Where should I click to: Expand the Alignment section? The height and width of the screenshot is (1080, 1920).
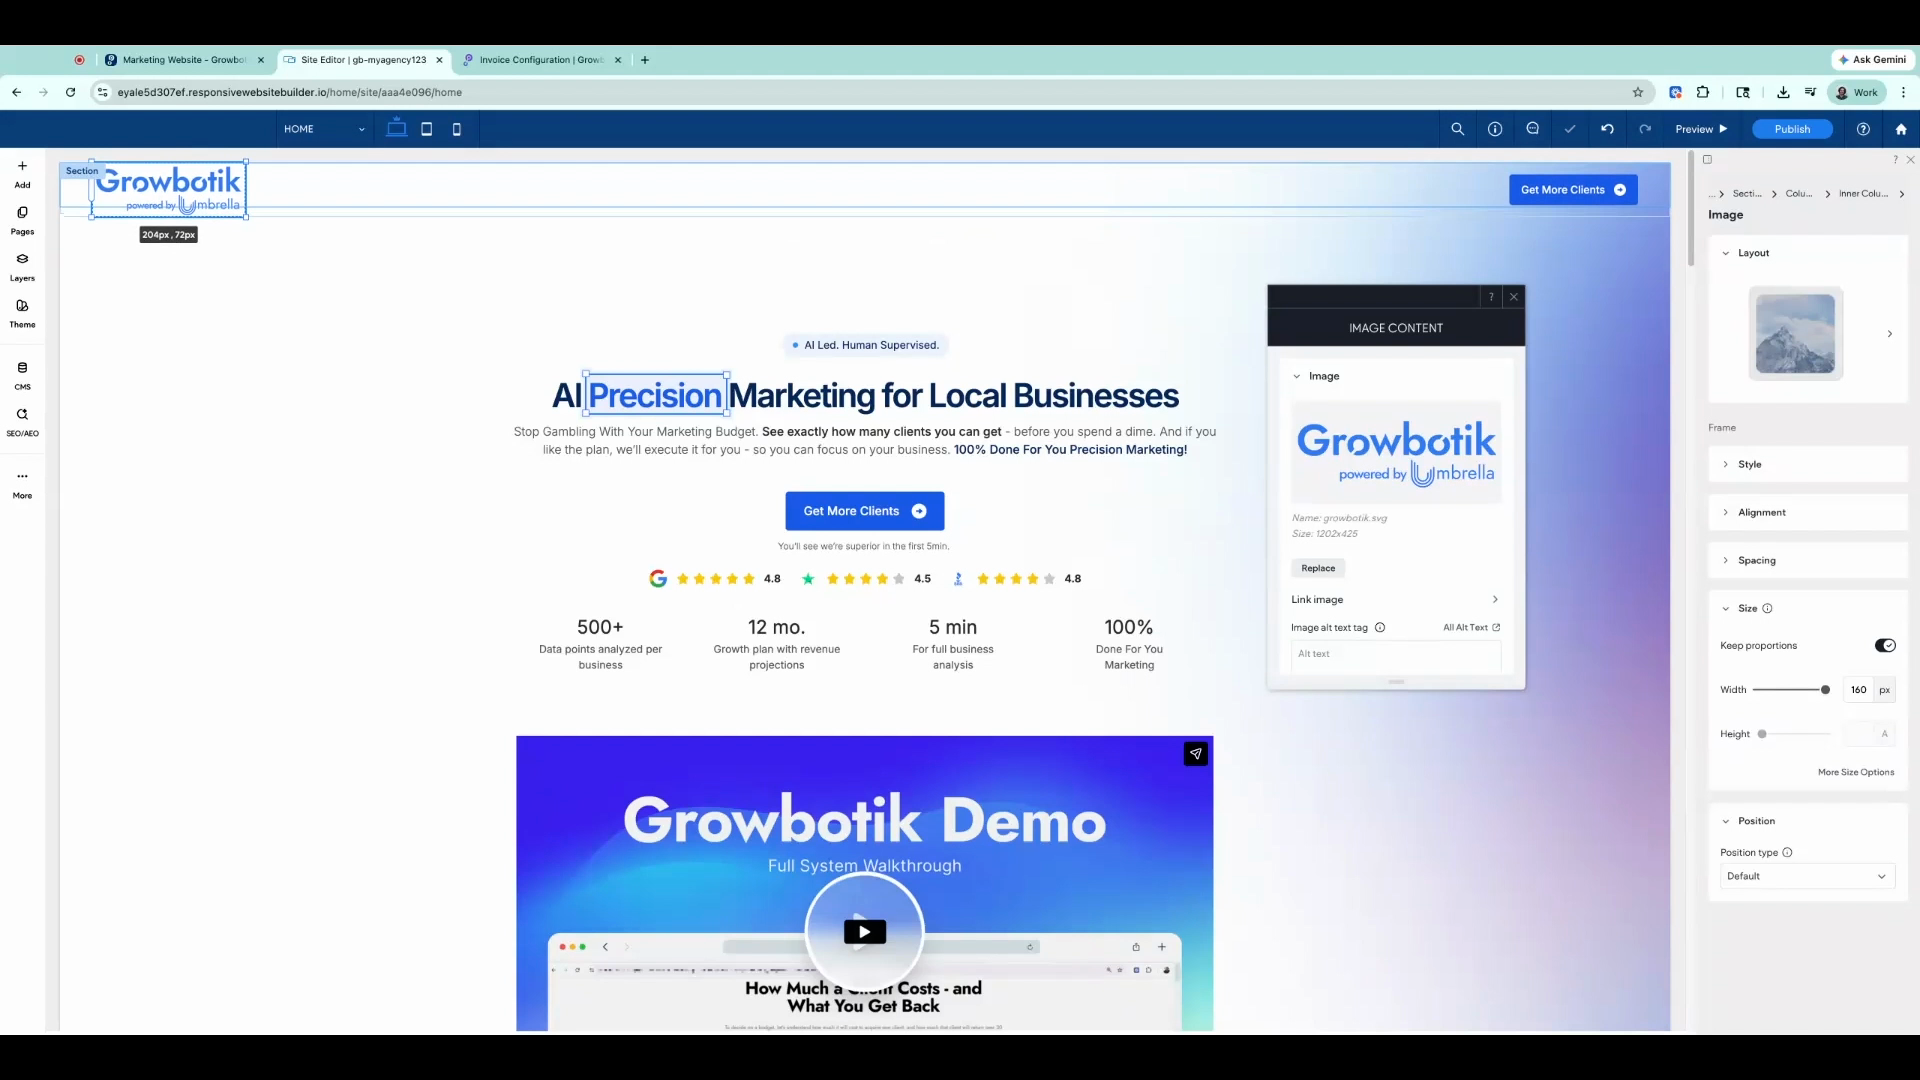pos(1807,512)
